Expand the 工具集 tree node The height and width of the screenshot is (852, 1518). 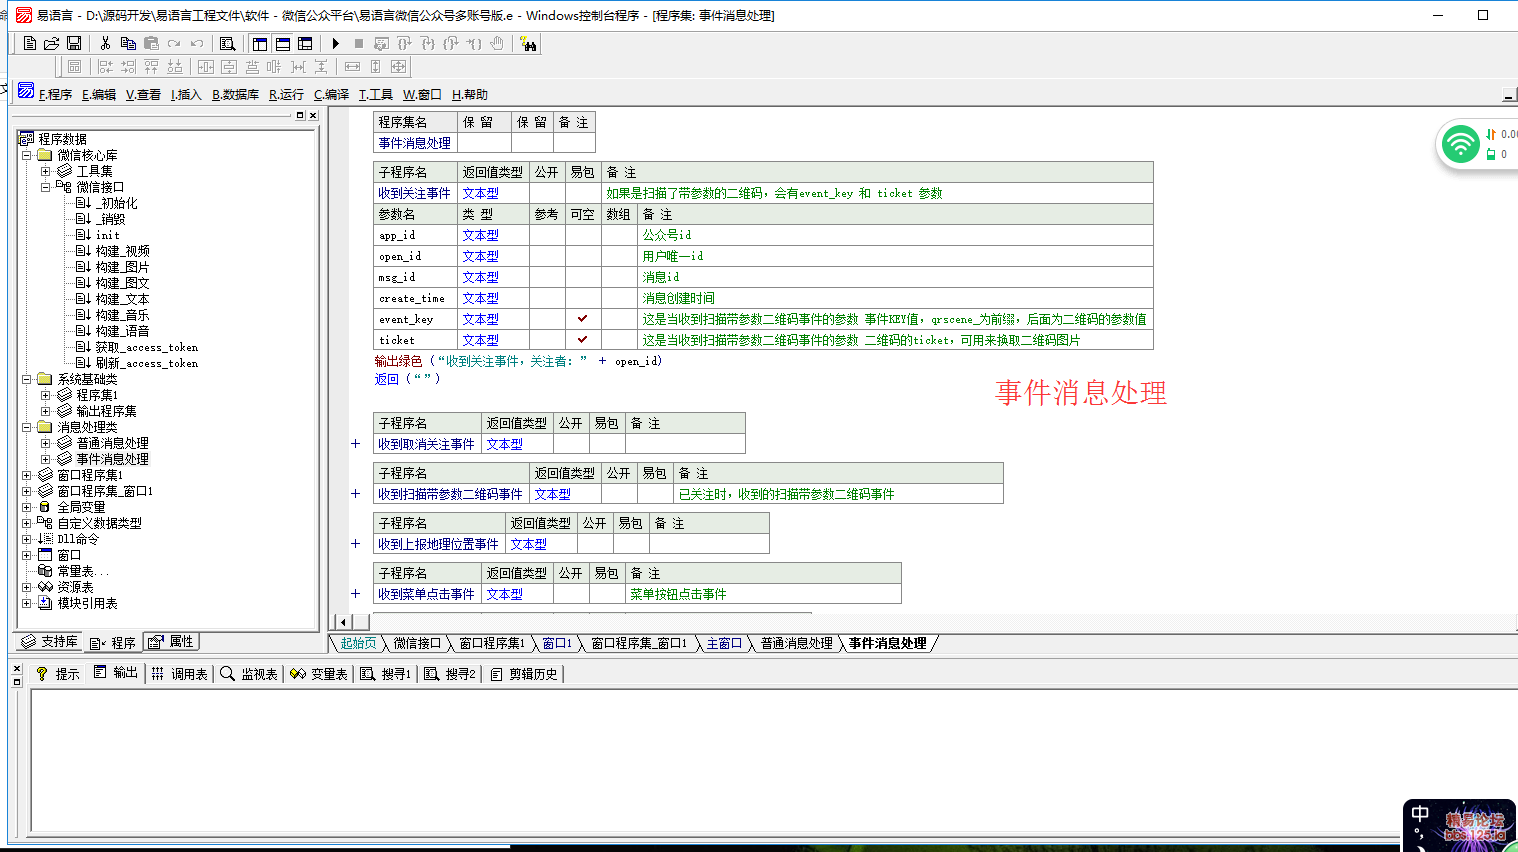(x=45, y=171)
